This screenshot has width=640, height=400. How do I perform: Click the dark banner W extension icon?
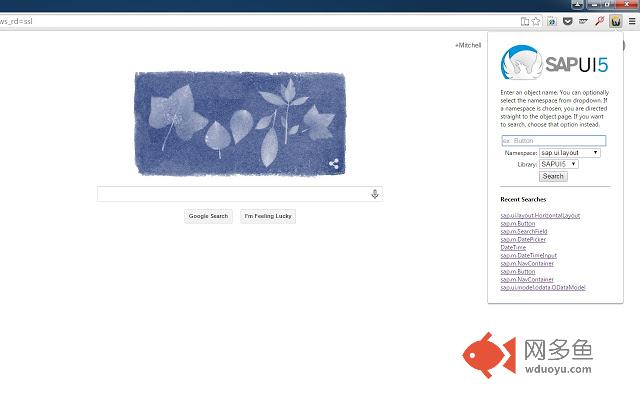tap(583, 21)
